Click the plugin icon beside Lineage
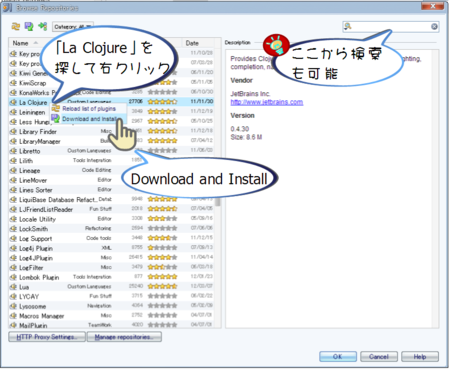This screenshot has width=450, height=369. [13, 170]
